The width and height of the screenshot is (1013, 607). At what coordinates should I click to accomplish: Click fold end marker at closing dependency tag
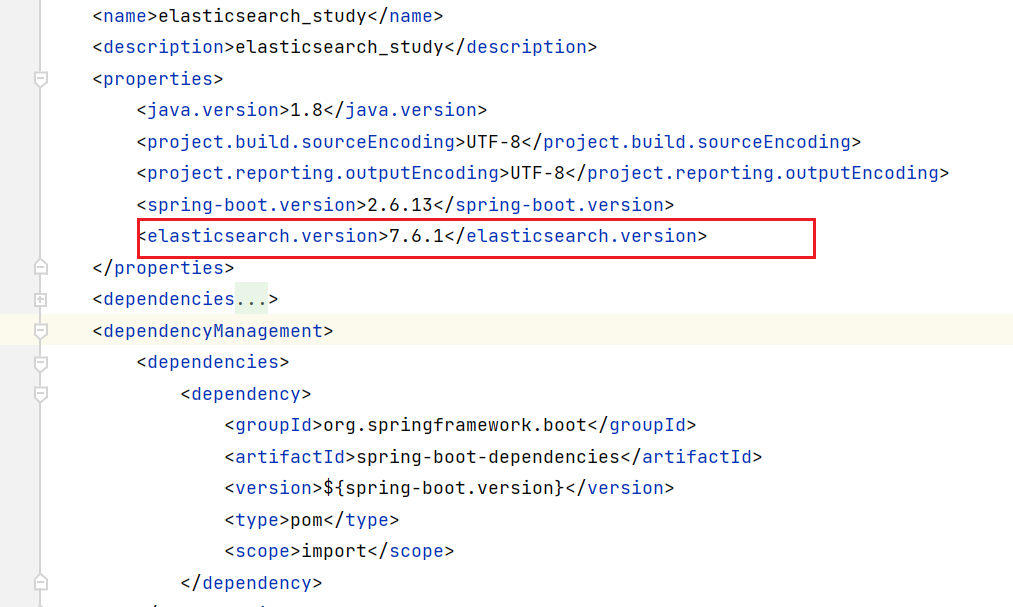pyautogui.click(x=40, y=582)
